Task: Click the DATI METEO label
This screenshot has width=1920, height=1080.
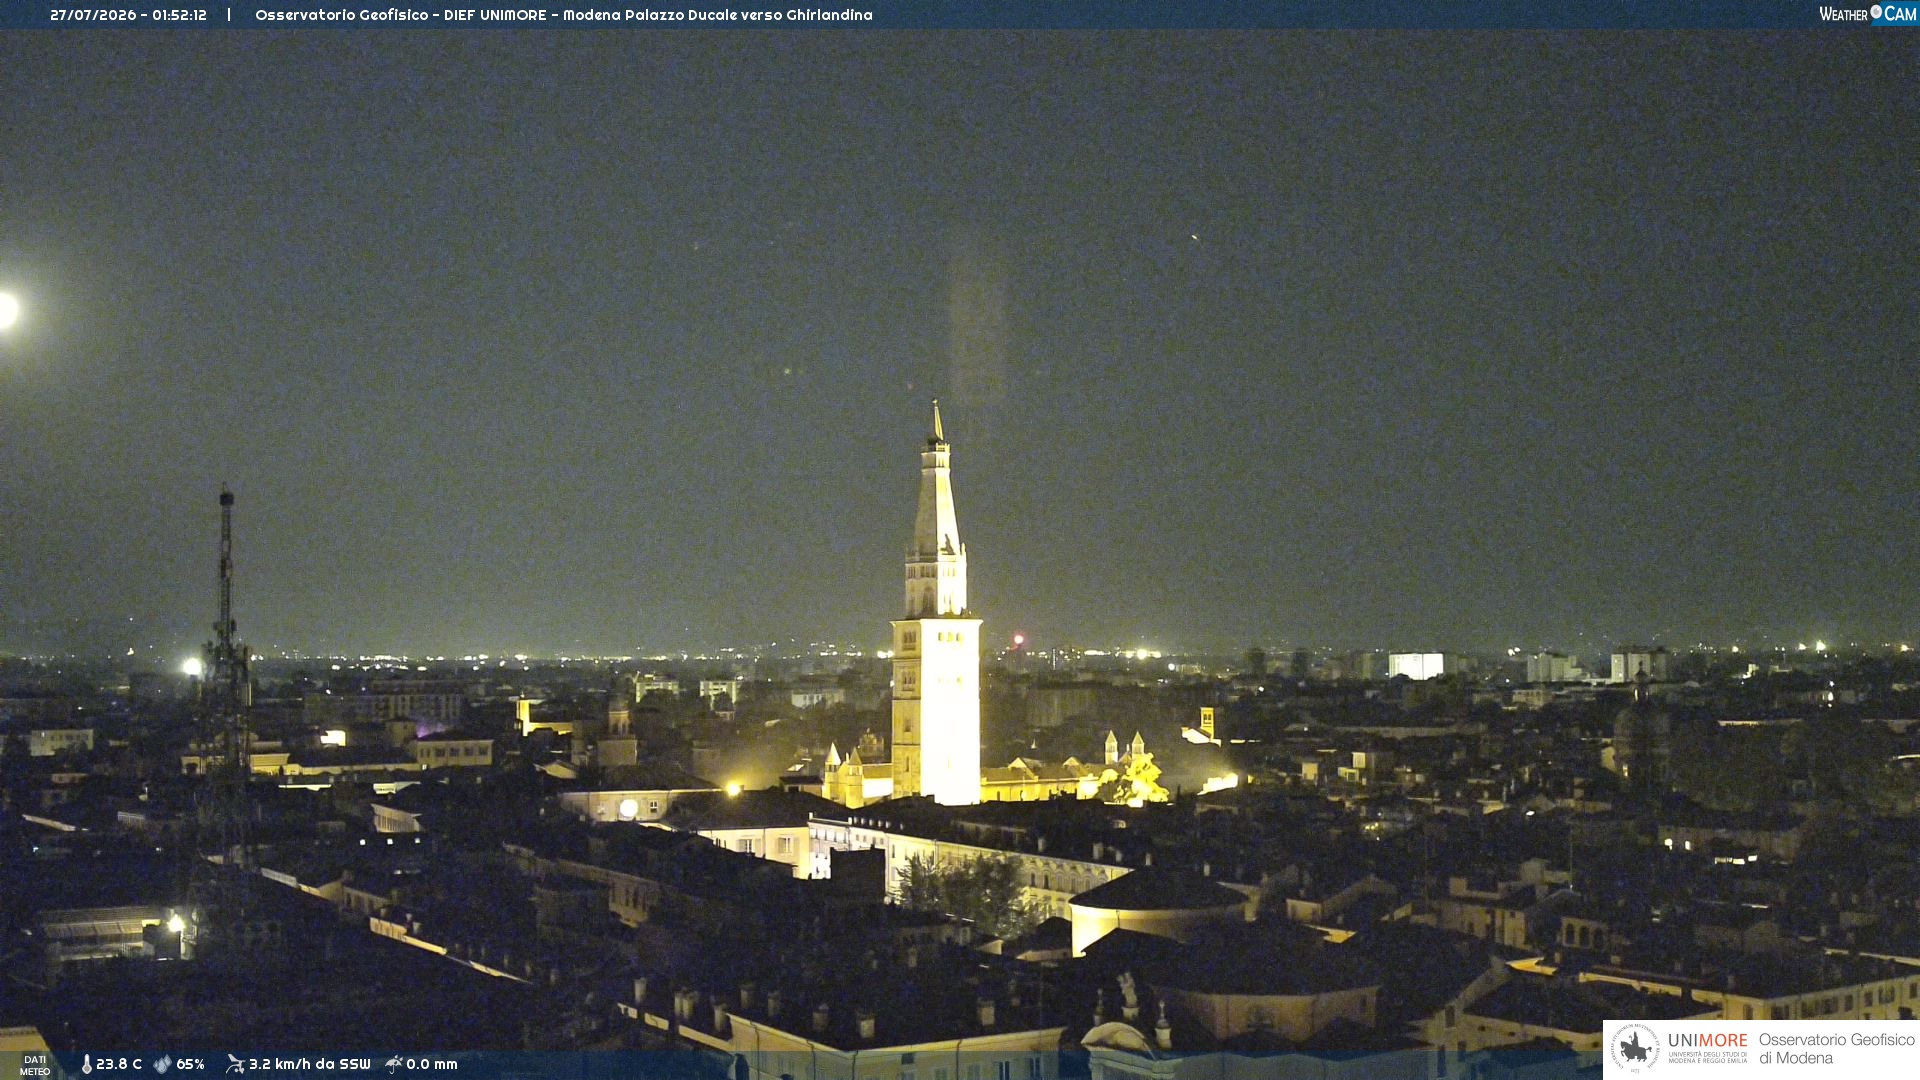Action: point(35,1066)
